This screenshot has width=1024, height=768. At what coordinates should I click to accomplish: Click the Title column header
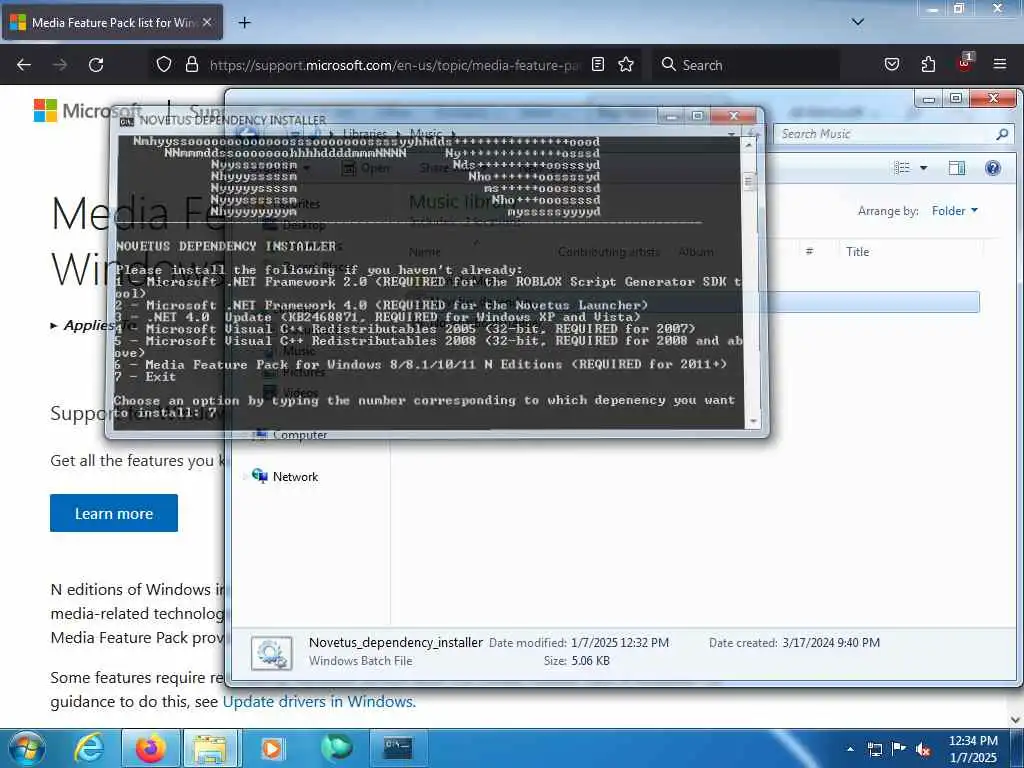click(857, 251)
